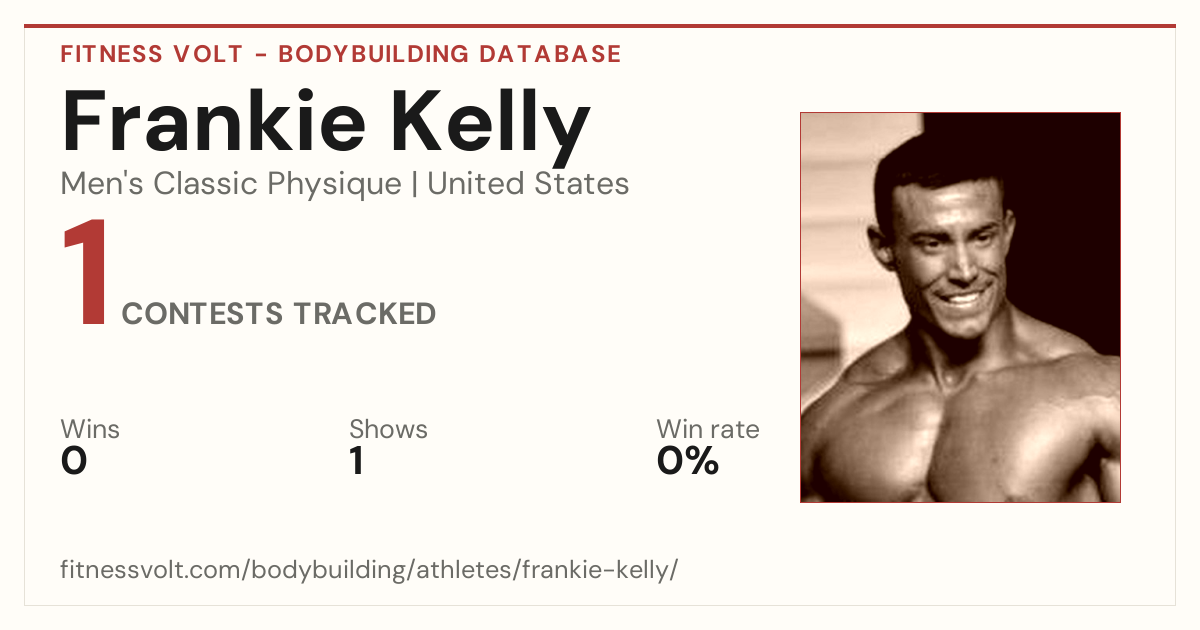
Task: Select the Men's Classic Physique text
Action: [232, 184]
